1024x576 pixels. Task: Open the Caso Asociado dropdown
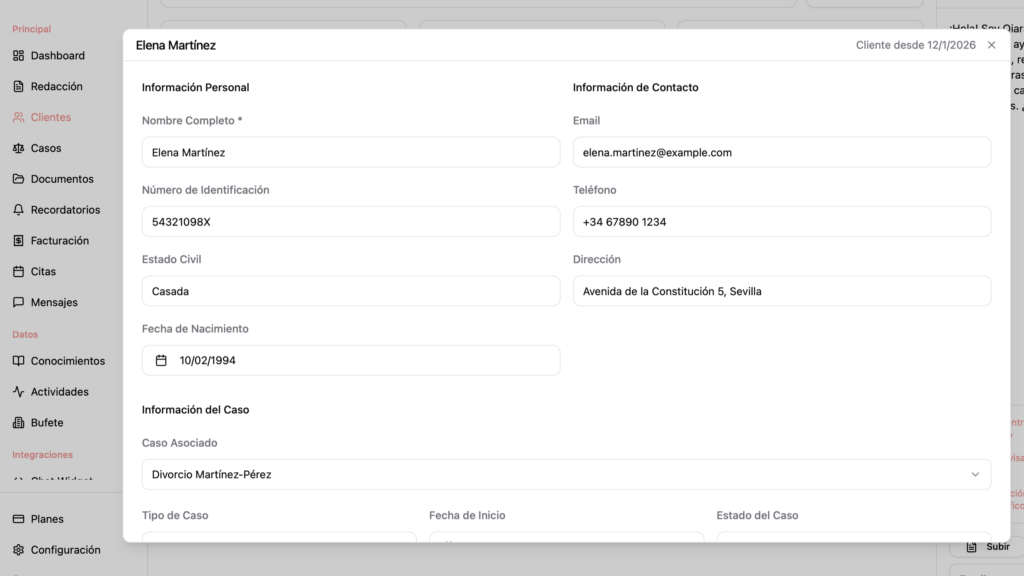pos(566,474)
